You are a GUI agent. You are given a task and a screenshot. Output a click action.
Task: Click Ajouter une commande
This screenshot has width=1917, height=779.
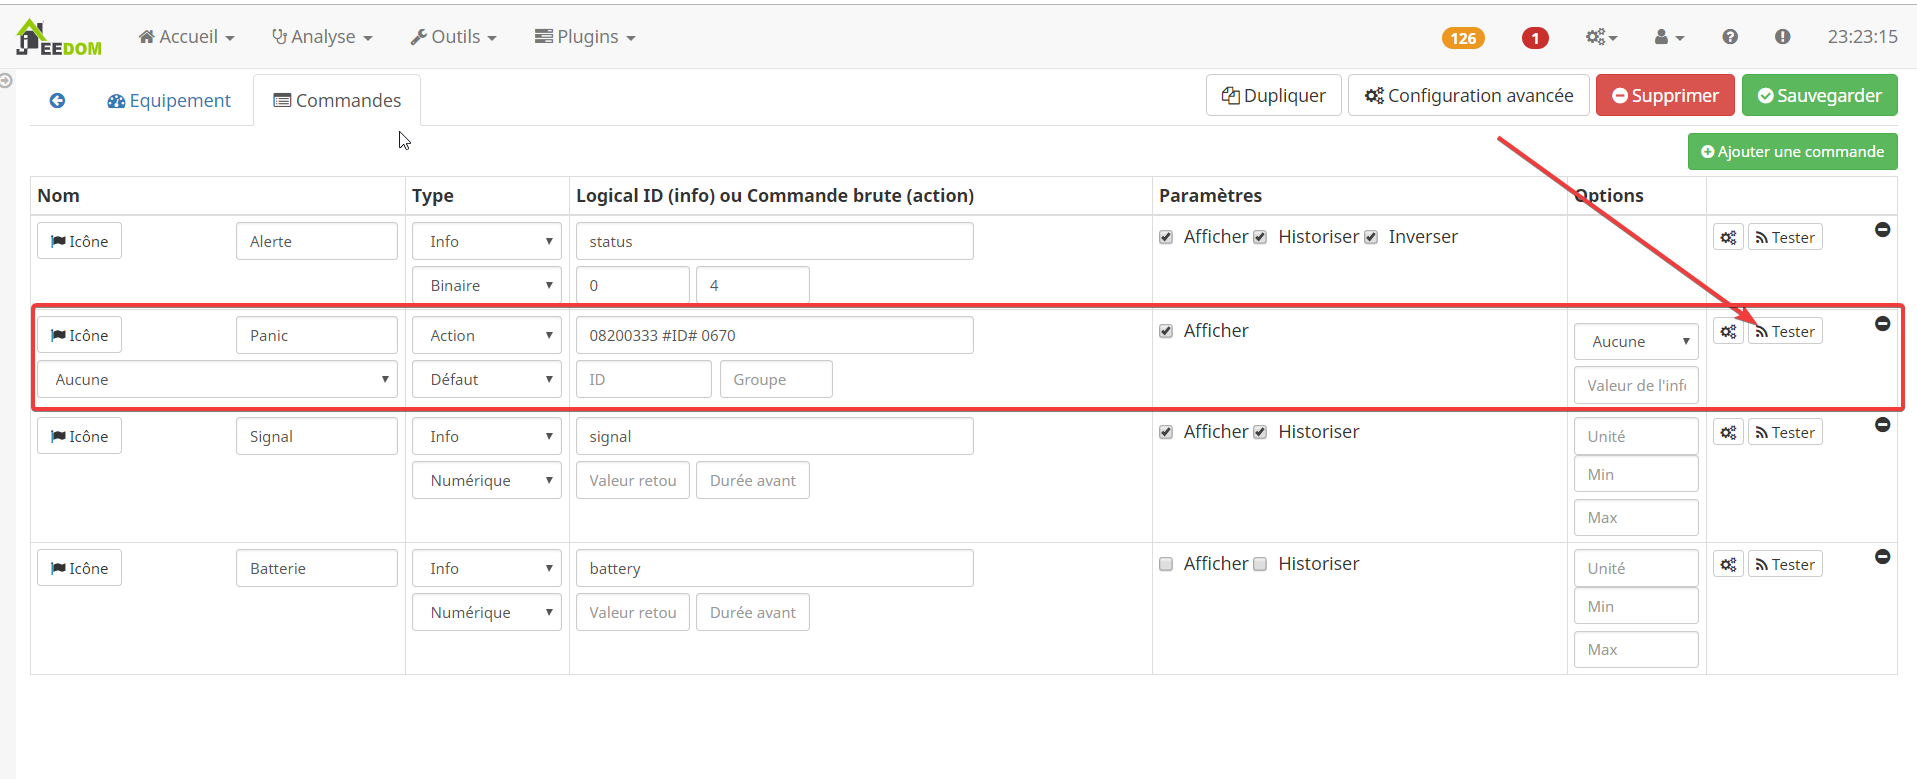click(1792, 152)
